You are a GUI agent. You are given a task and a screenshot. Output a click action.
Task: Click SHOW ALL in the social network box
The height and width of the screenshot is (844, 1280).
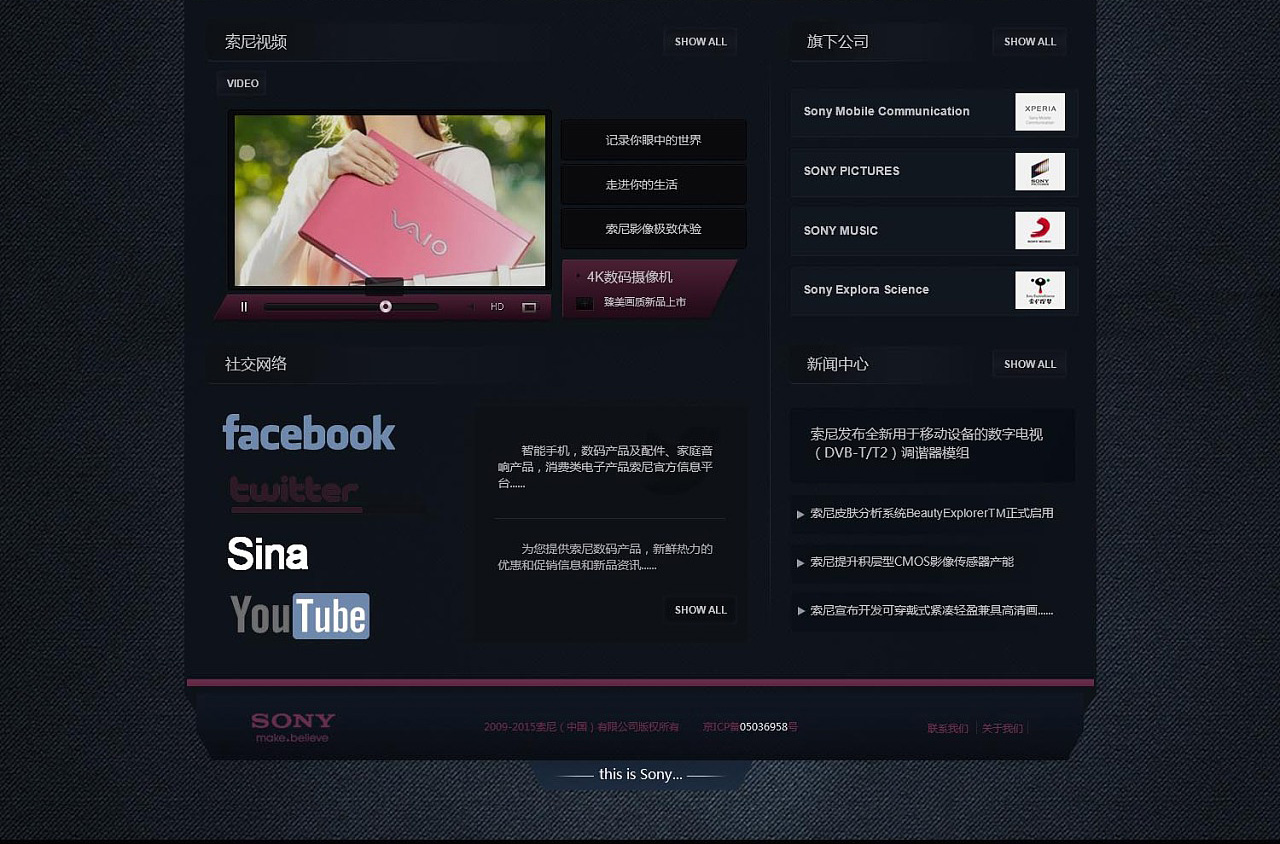pyautogui.click(x=701, y=610)
